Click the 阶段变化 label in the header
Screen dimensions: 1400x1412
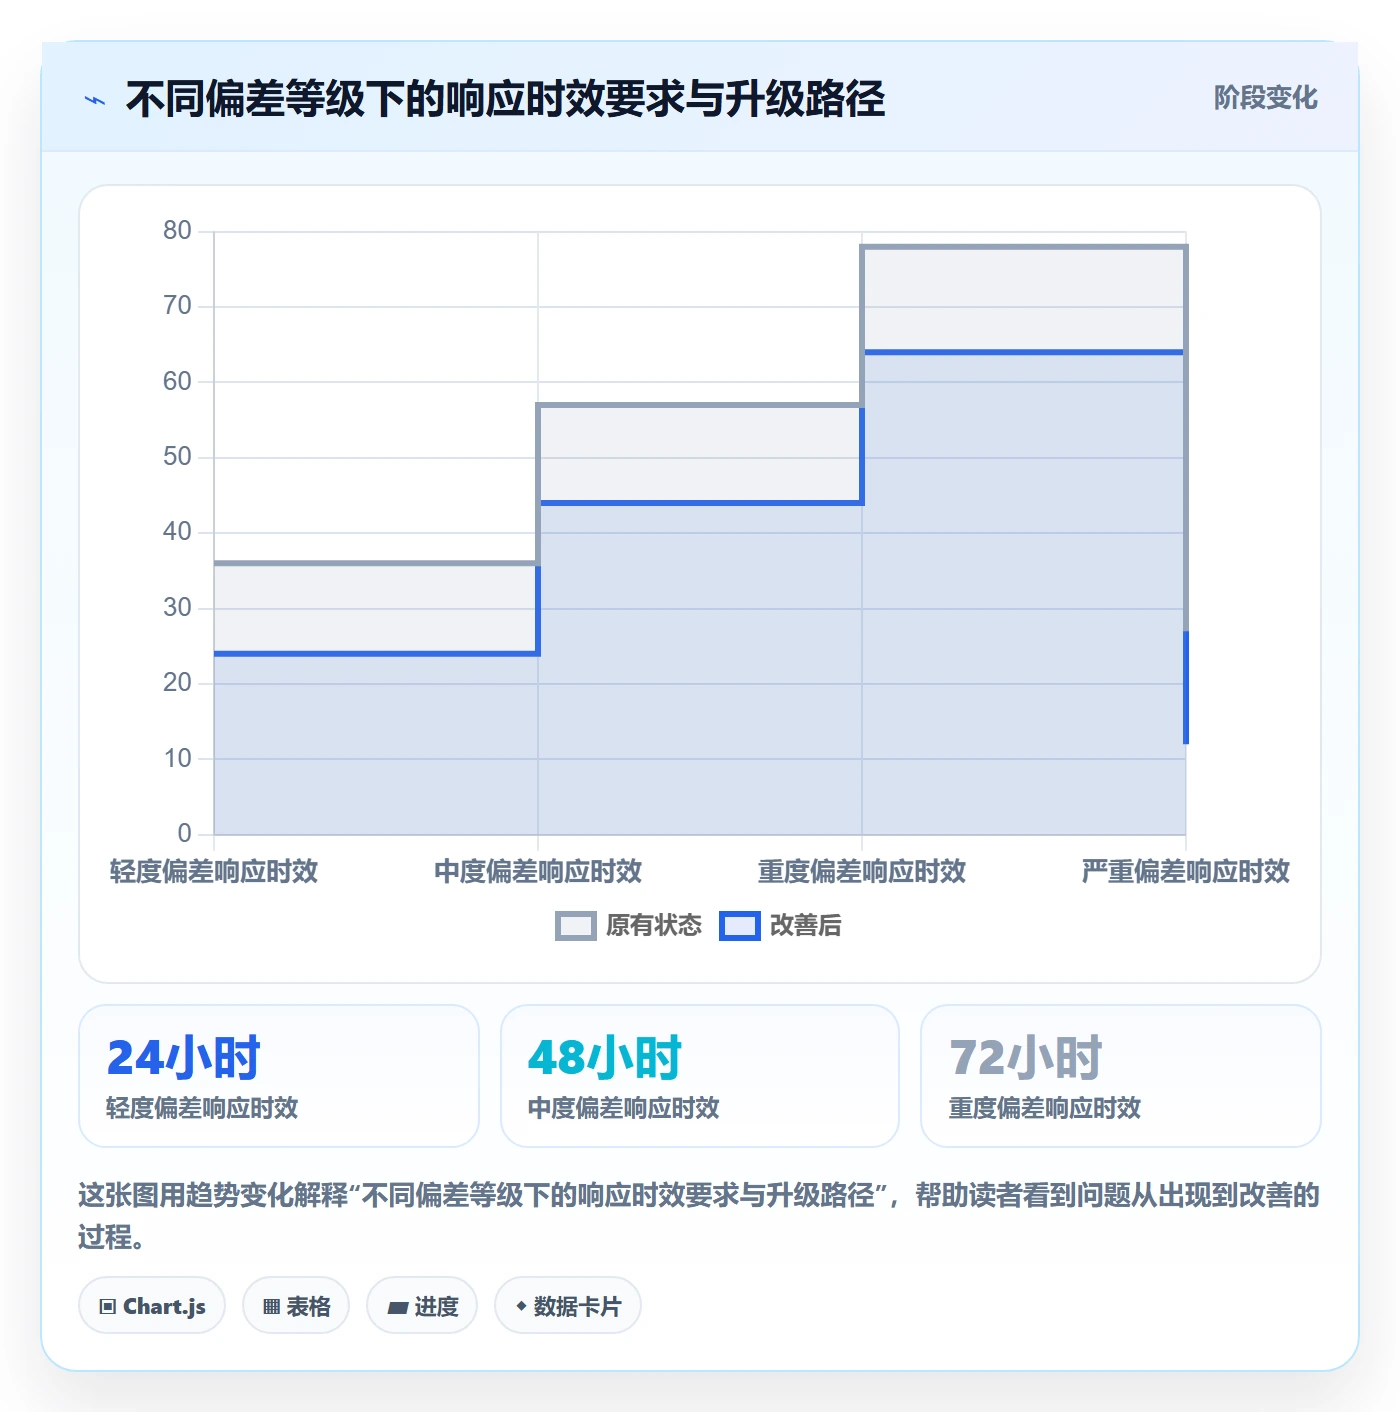coord(1265,98)
